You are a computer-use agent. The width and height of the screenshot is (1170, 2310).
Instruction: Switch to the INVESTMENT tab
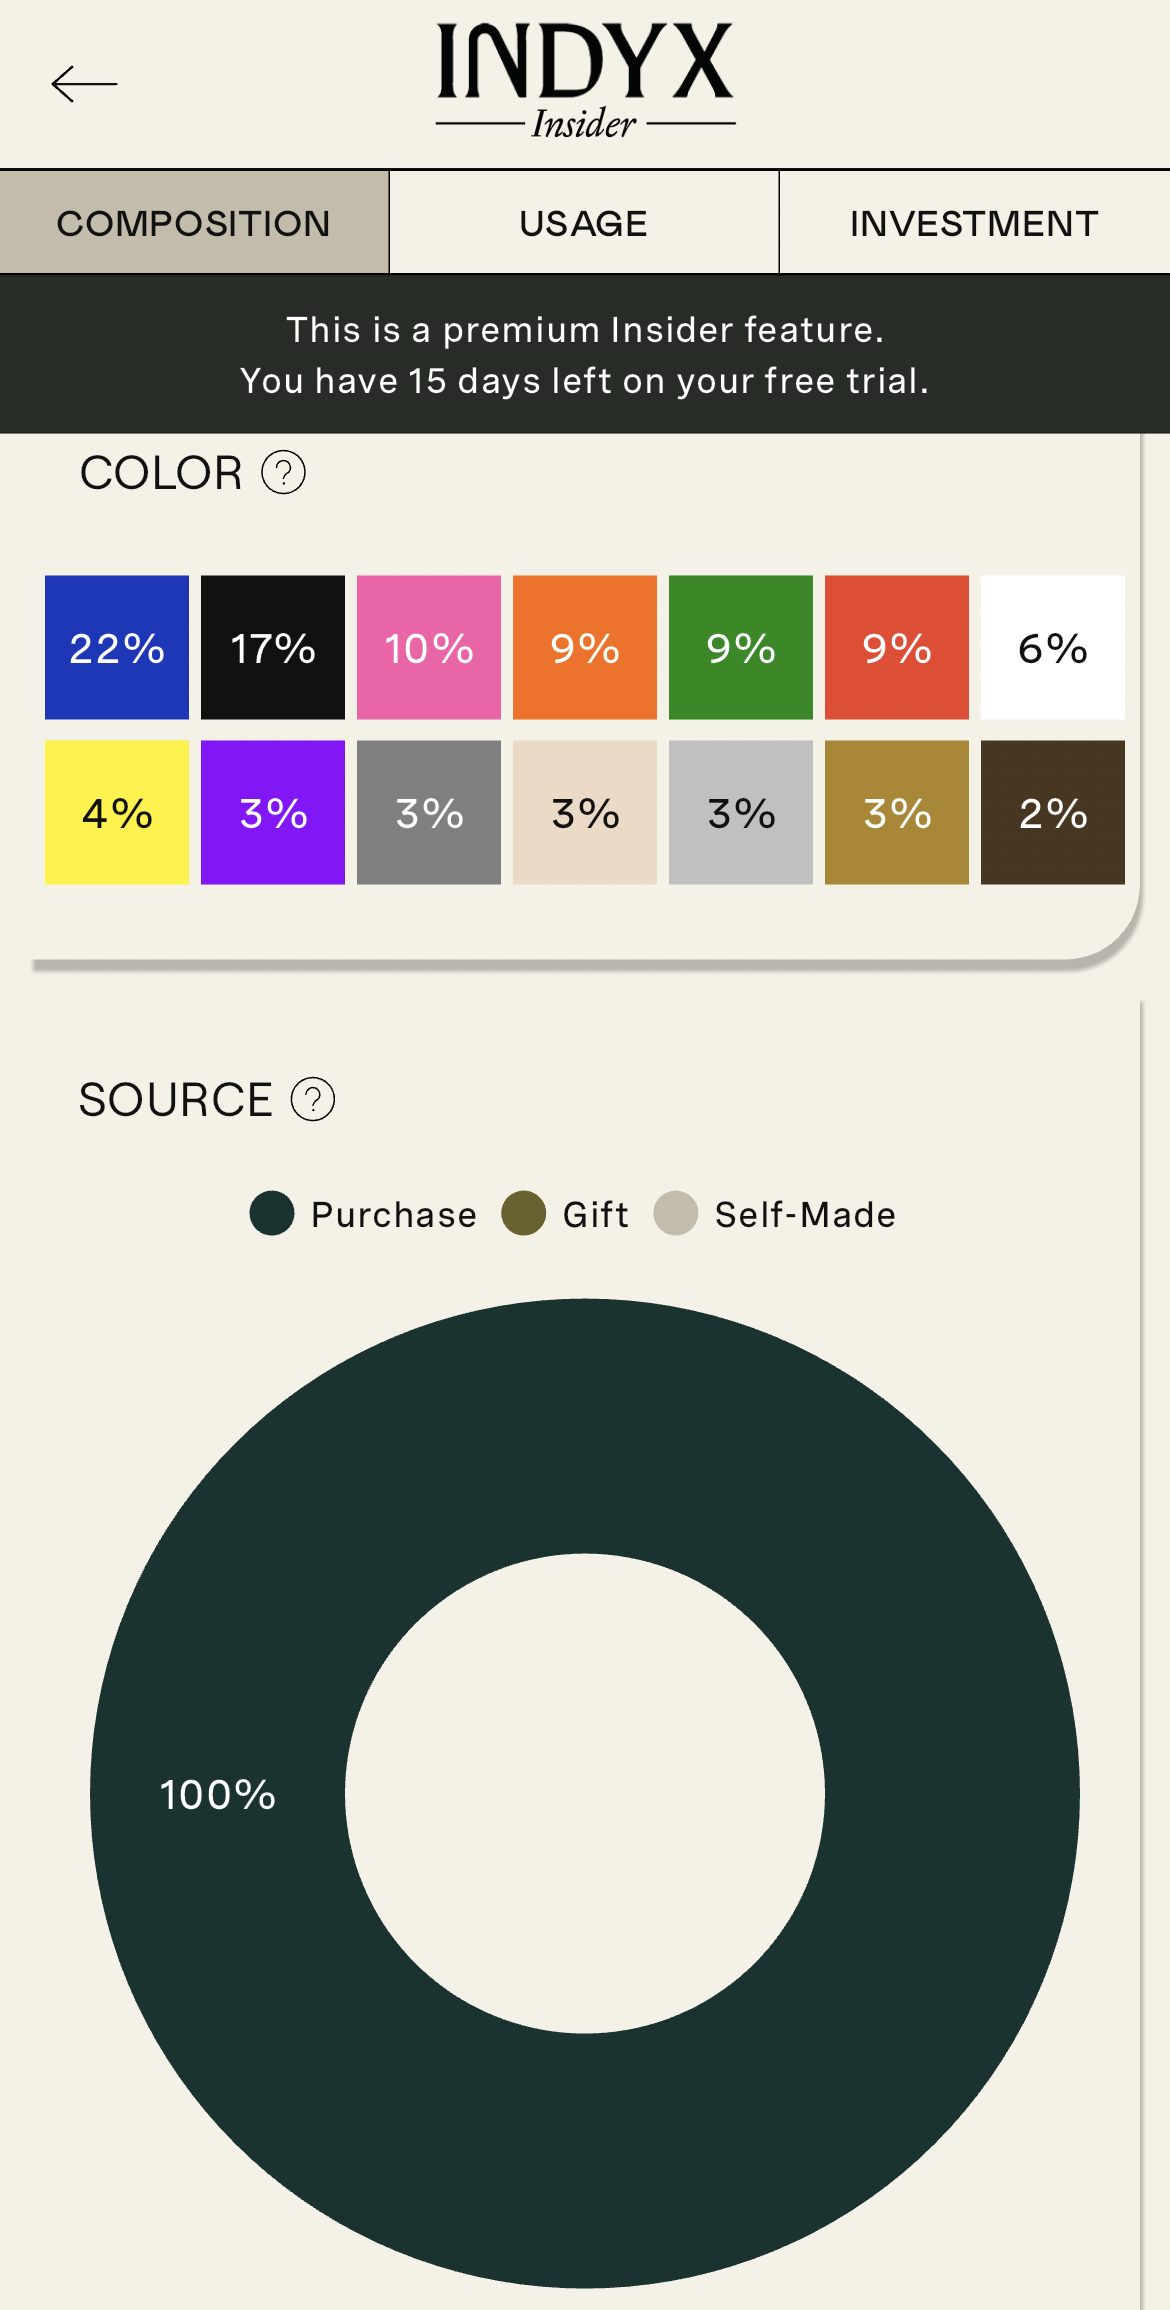point(974,223)
